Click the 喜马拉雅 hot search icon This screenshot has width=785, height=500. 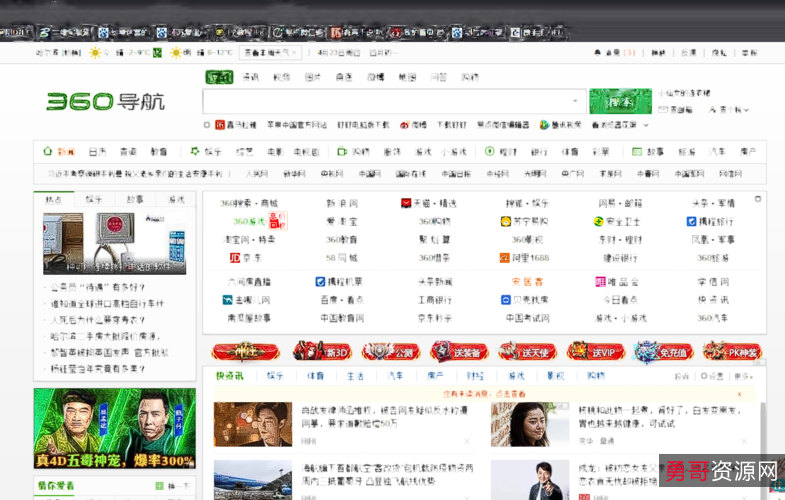220,125
